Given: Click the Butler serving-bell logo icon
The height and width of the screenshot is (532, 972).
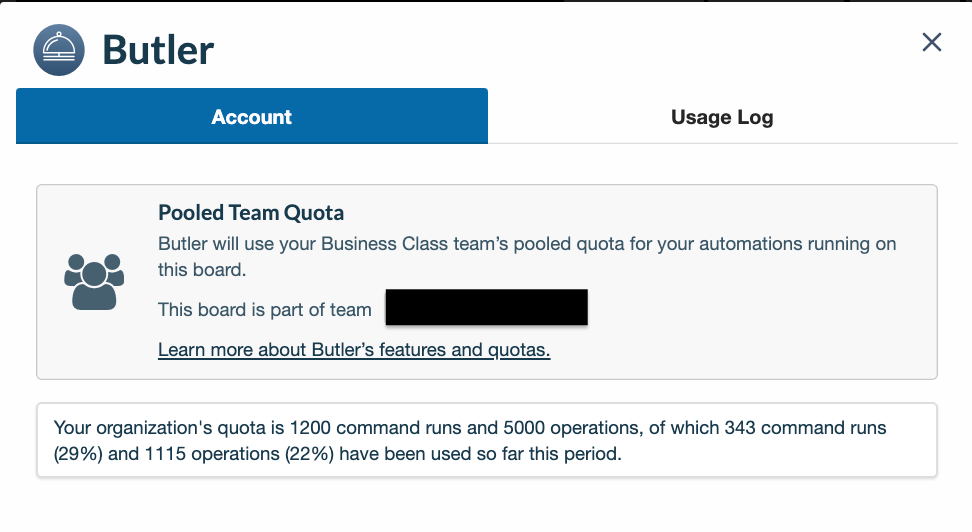Looking at the screenshot, I should (59, 50).
